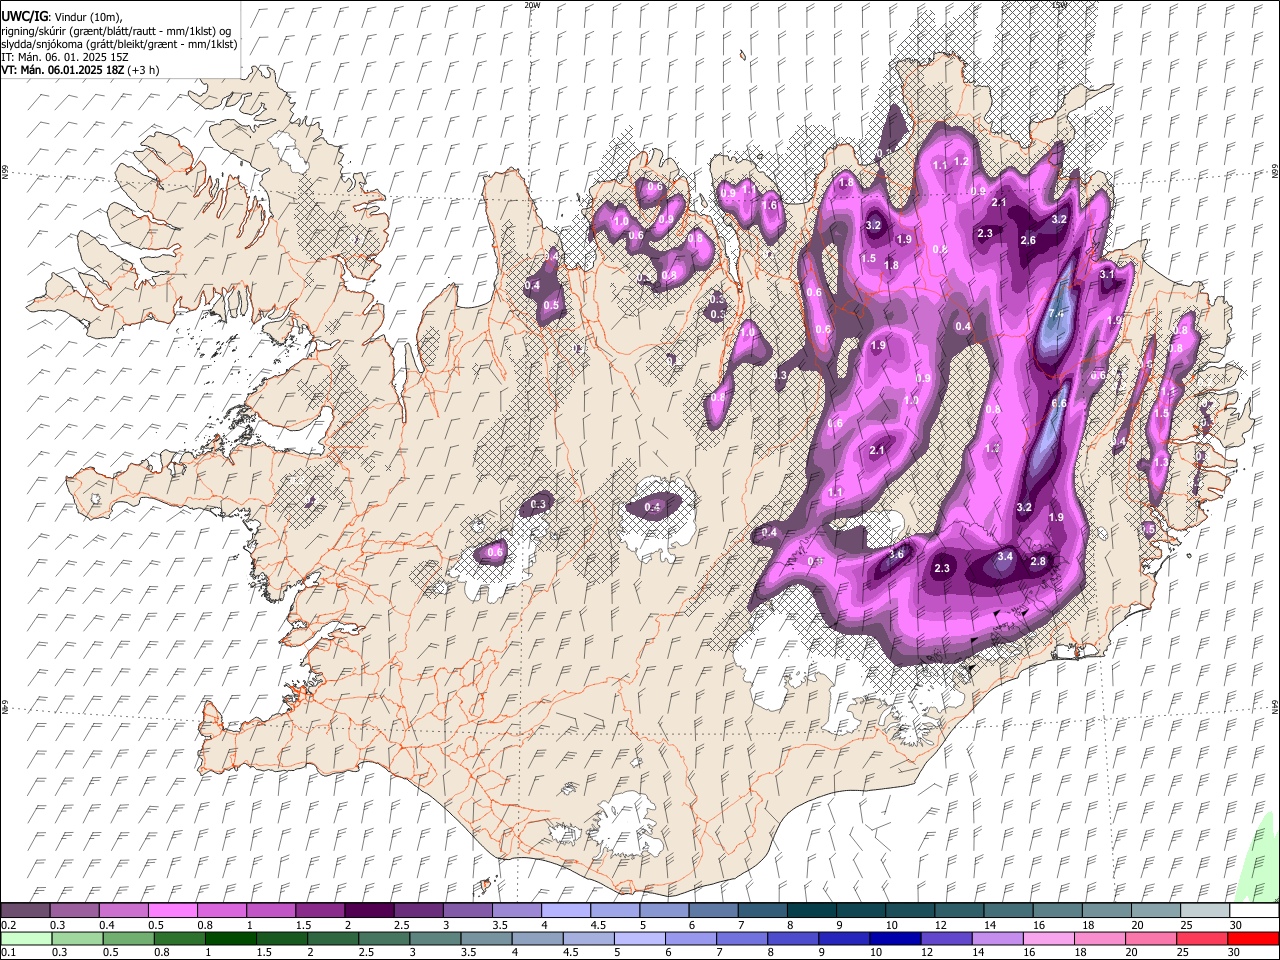Pick the dark plum 0.2 swatch, top legend row

[25, 910]
